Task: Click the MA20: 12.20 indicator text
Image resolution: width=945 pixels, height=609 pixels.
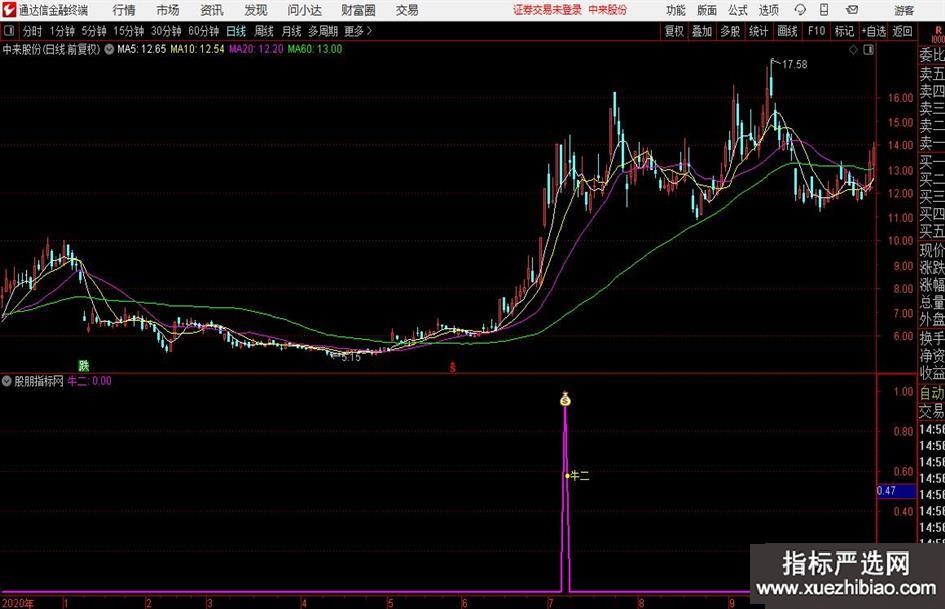Action: point(256,49)
